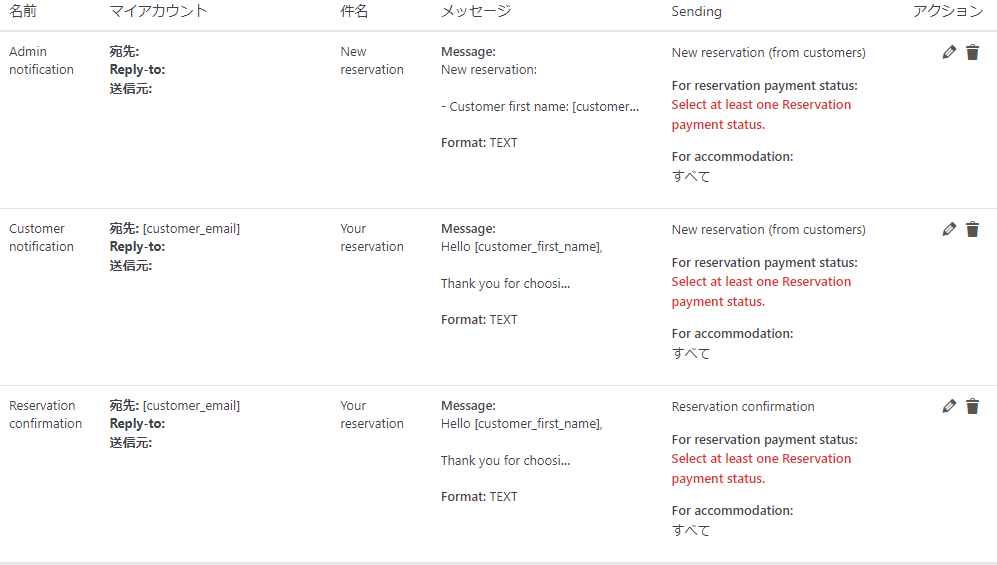This screenshot has width=997, height=565.
Task: Select the 件名 column header
Action: pyautogui.click(x=354, y=12)
